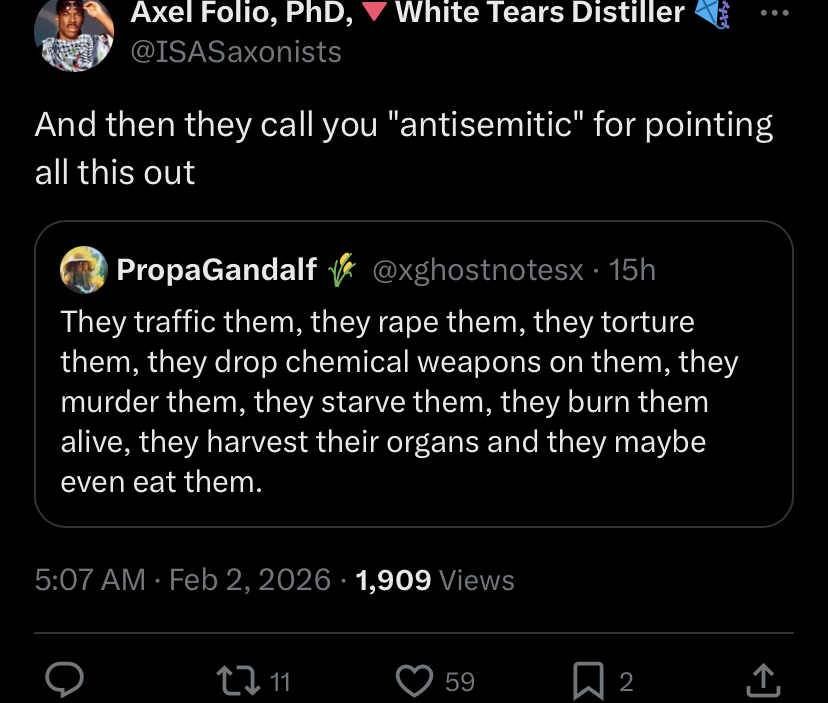Tap the @xghostnotesx handle
828x703 pixels.
click(x=478, y=268)
